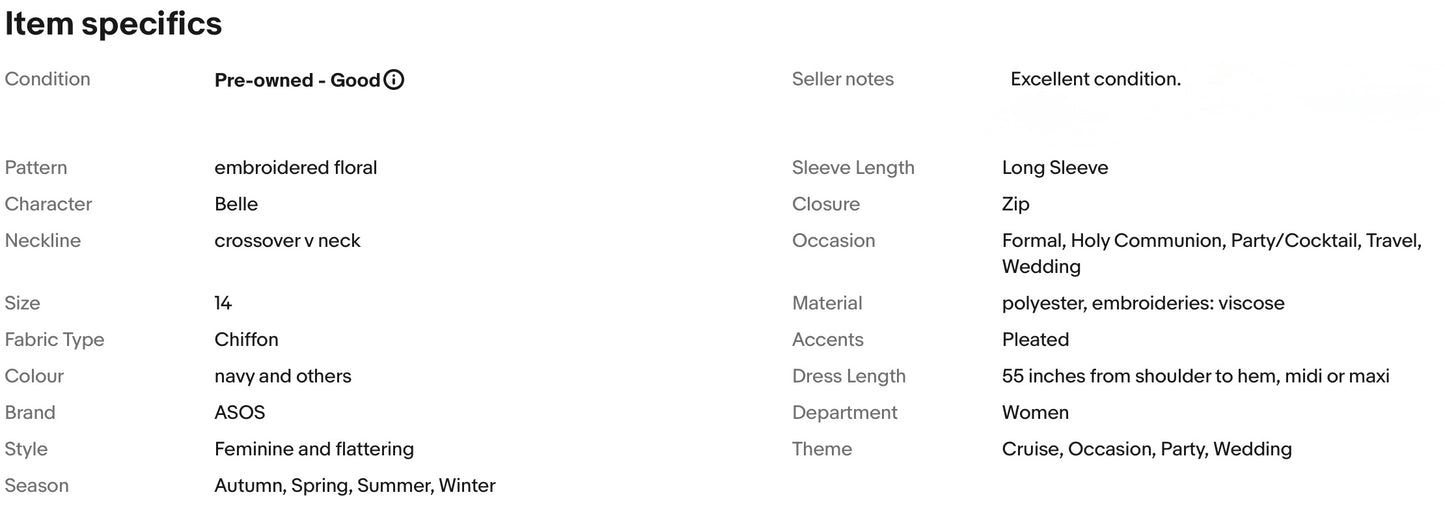Select the Excellent condition seller note
Viewport: 1445px width, 529px height.
pyautogui.click(x=1095, y=79)
